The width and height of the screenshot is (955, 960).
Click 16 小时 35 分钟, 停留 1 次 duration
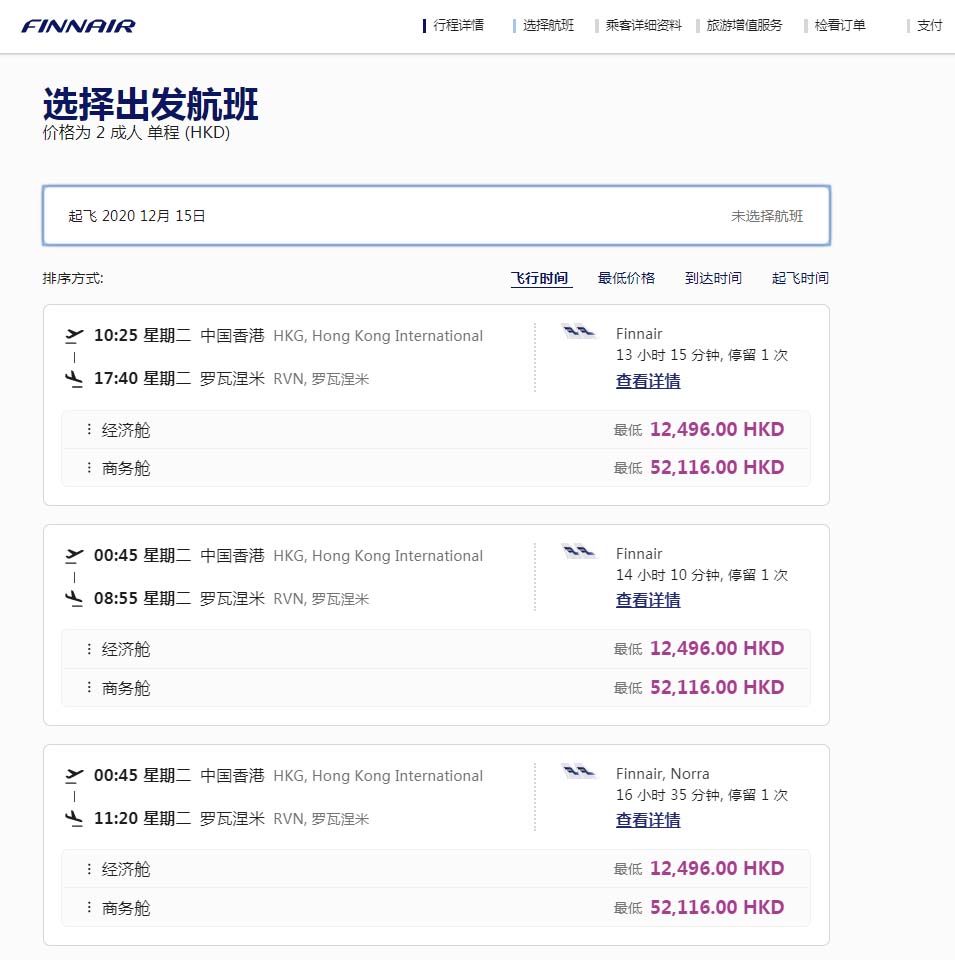pos(702,795)
